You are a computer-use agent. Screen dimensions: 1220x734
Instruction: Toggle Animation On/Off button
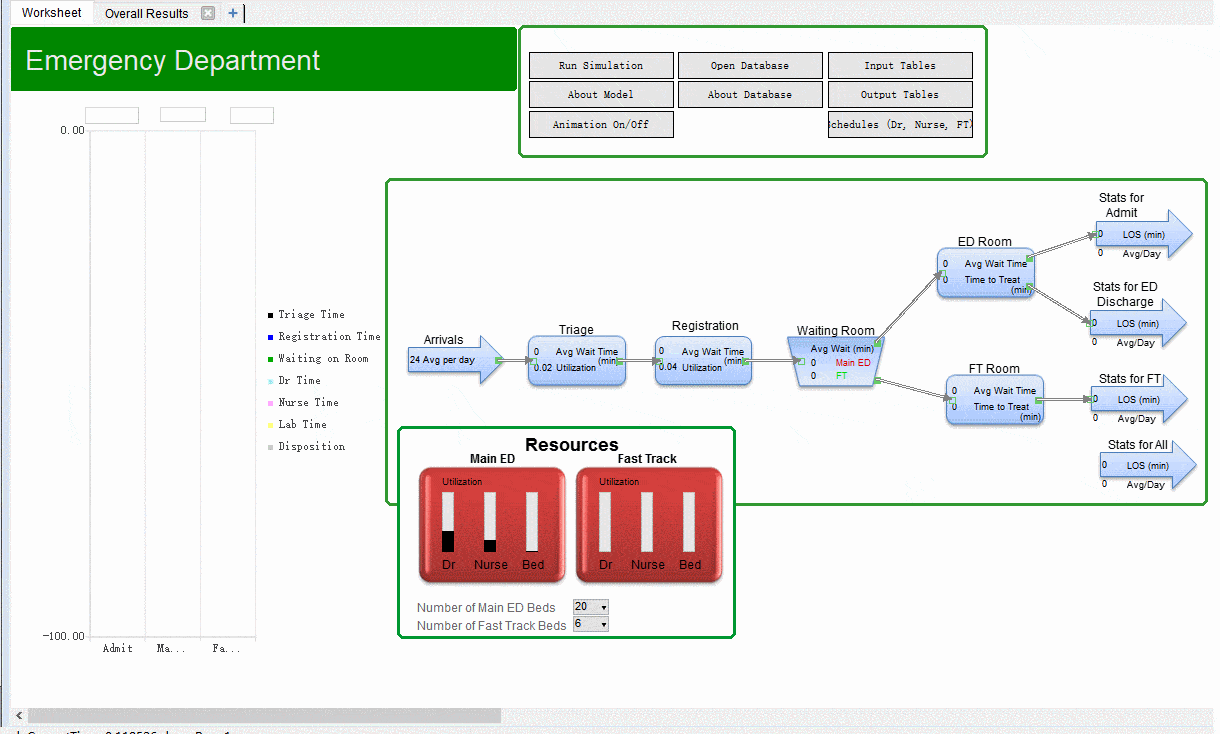601,125
